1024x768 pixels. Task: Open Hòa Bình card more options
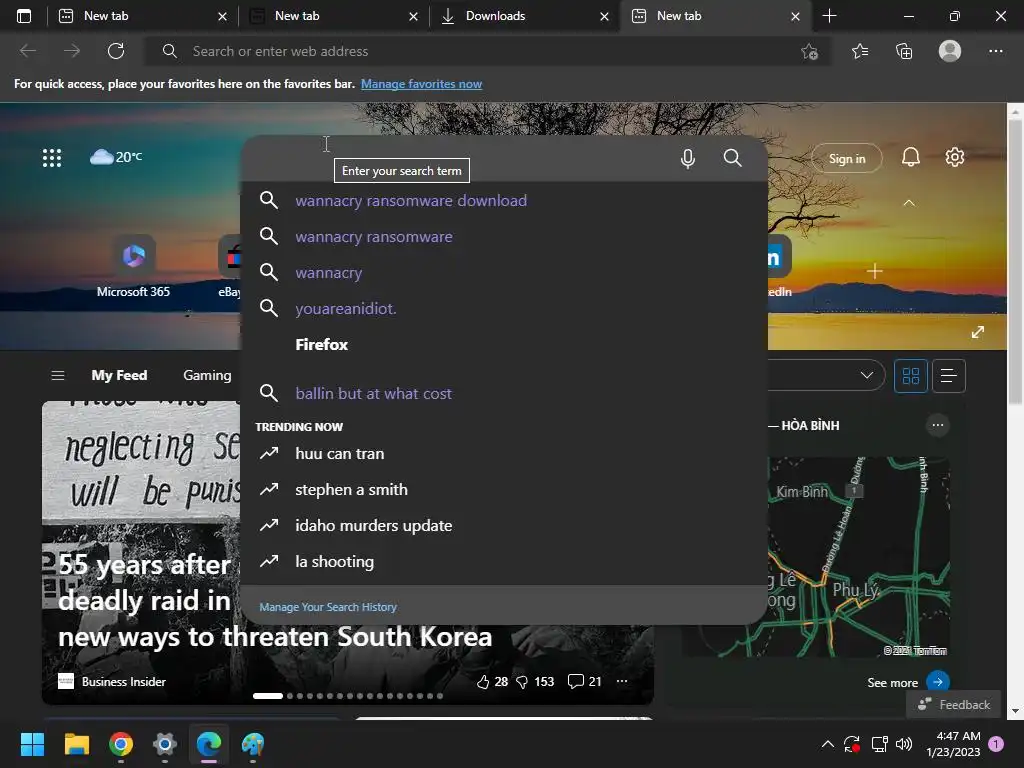[x=938, y=425]
